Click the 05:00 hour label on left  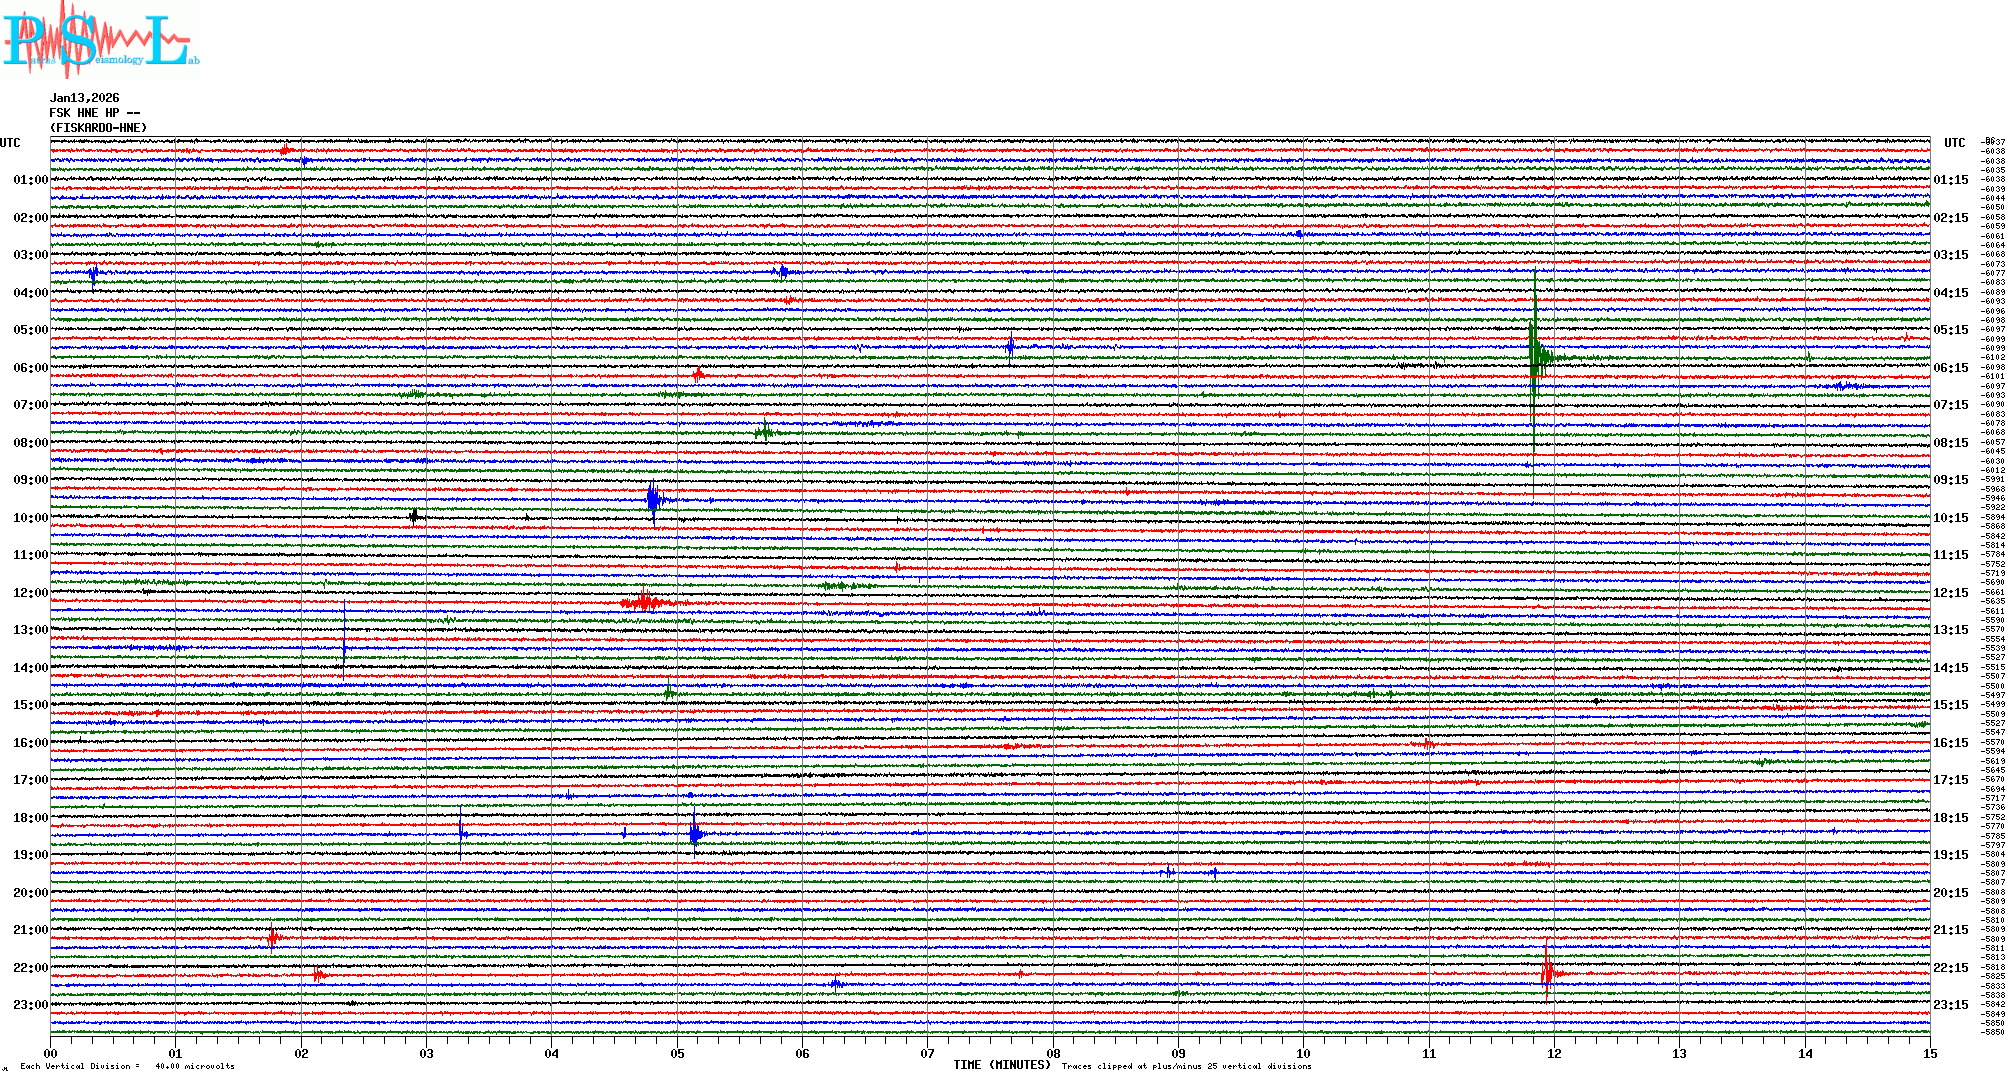(x=30, y=330)
